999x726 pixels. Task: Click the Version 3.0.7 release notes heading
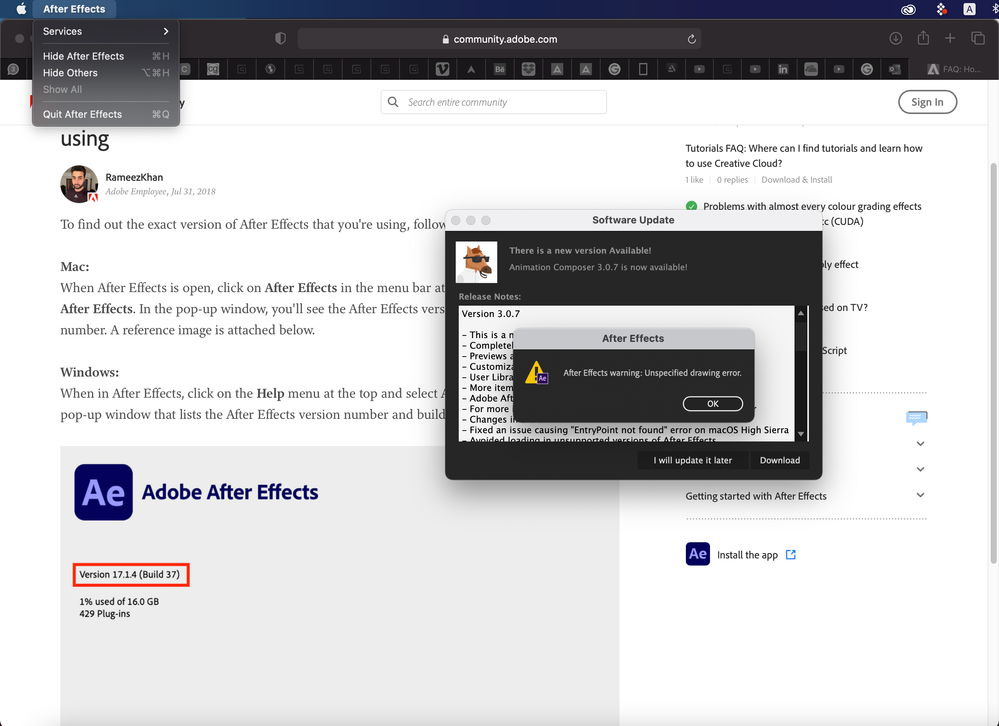491,314
